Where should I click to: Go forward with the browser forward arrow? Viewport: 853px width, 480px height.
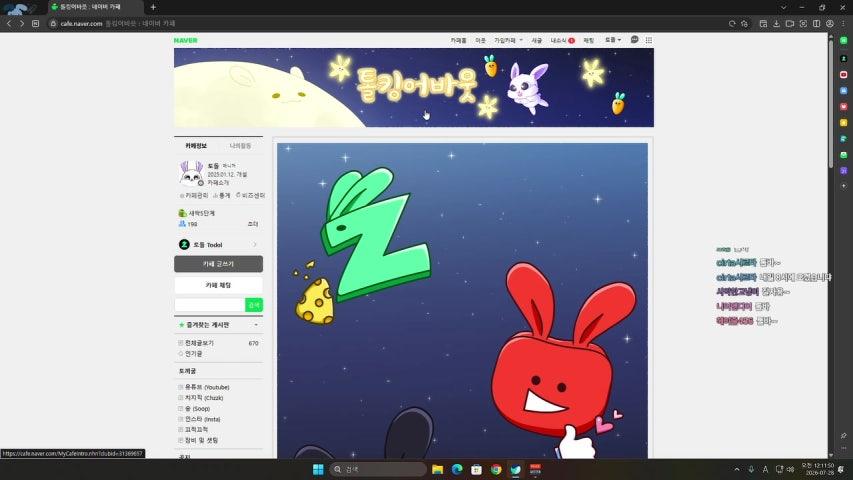(22, 23)
